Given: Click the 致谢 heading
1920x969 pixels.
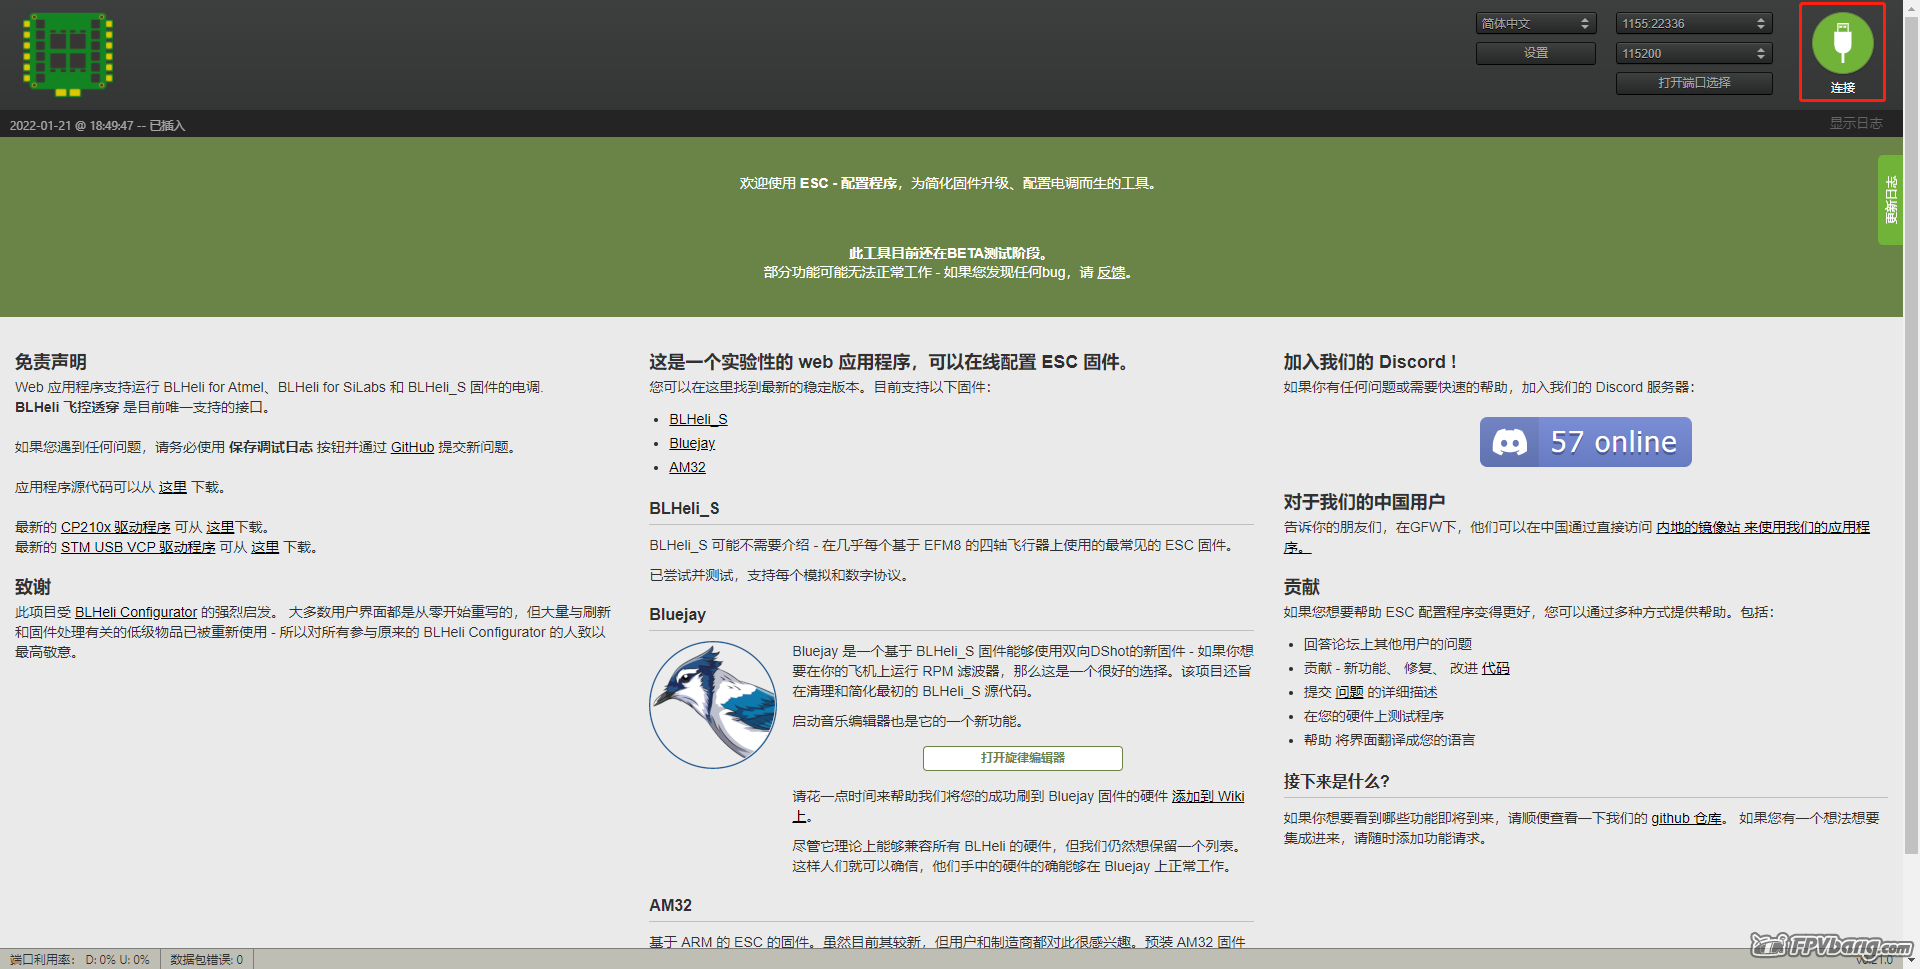Looking at the screenshot, I should [x=33, y=587].
